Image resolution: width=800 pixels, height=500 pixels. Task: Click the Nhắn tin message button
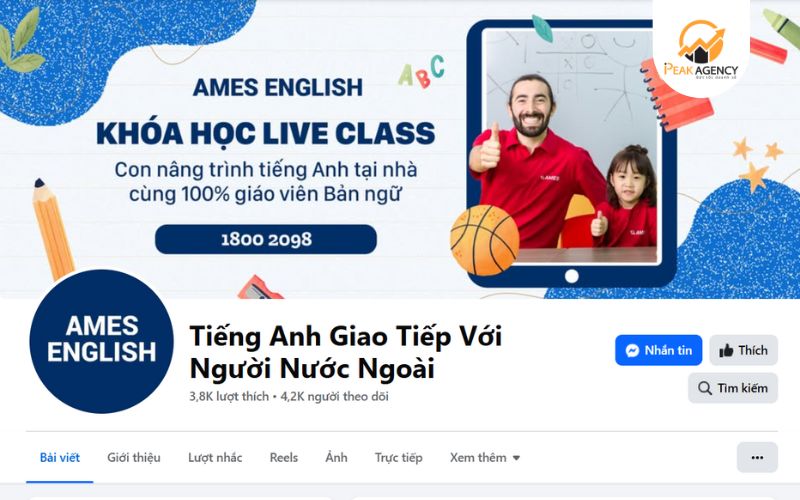(x=659, y=351)
